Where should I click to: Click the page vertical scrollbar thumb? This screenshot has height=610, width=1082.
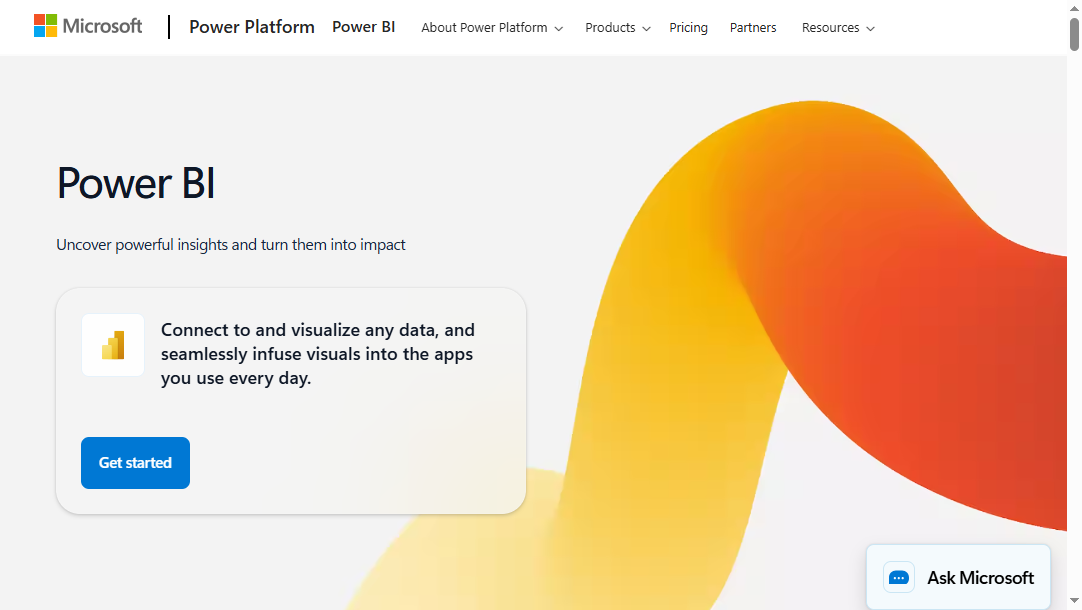coord(1074,35)
